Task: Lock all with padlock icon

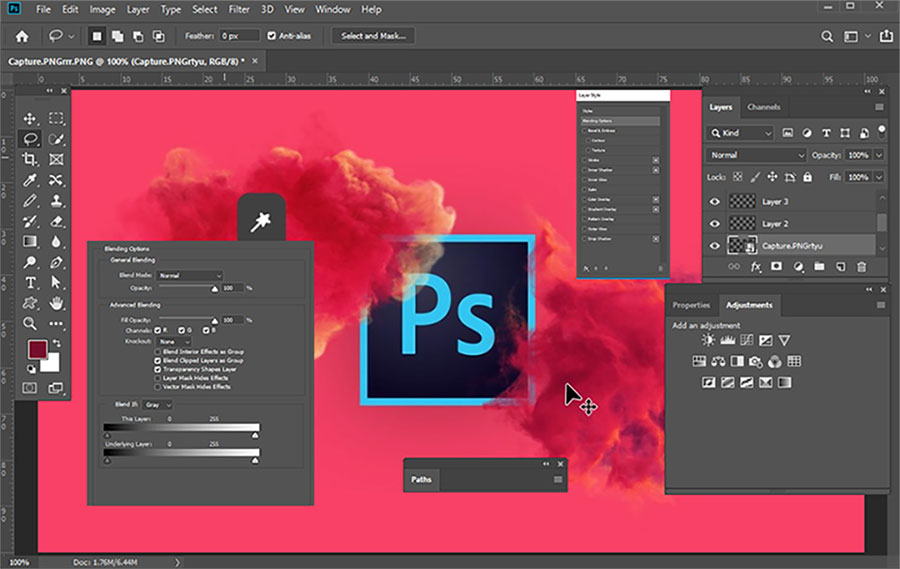Action: click(808, 177)
